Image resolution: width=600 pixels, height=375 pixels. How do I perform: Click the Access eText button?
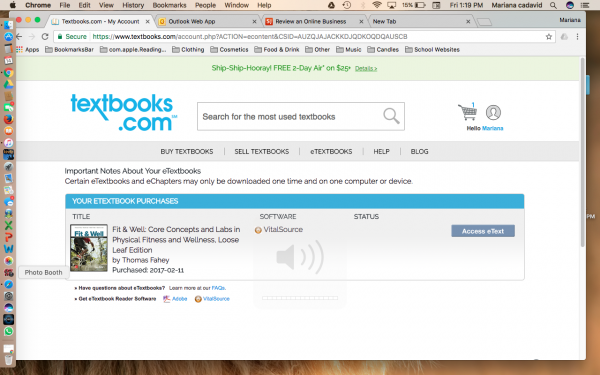[483, 231]
